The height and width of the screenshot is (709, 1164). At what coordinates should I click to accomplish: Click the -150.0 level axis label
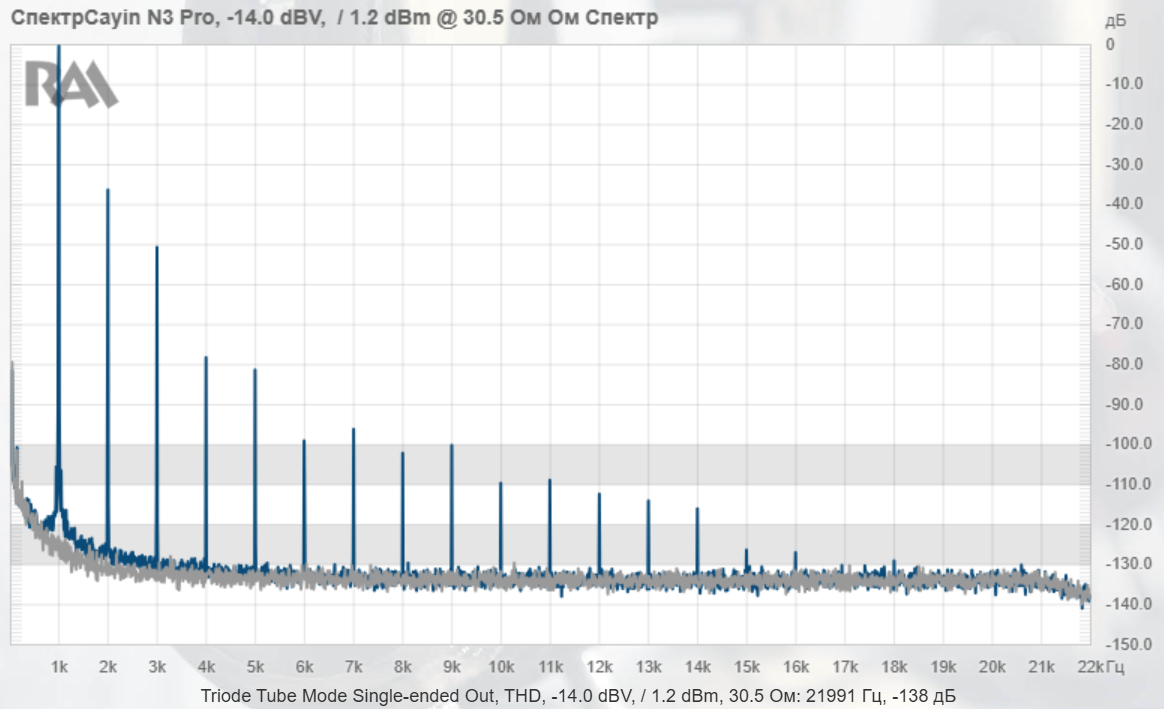(x=1128, y=644)
